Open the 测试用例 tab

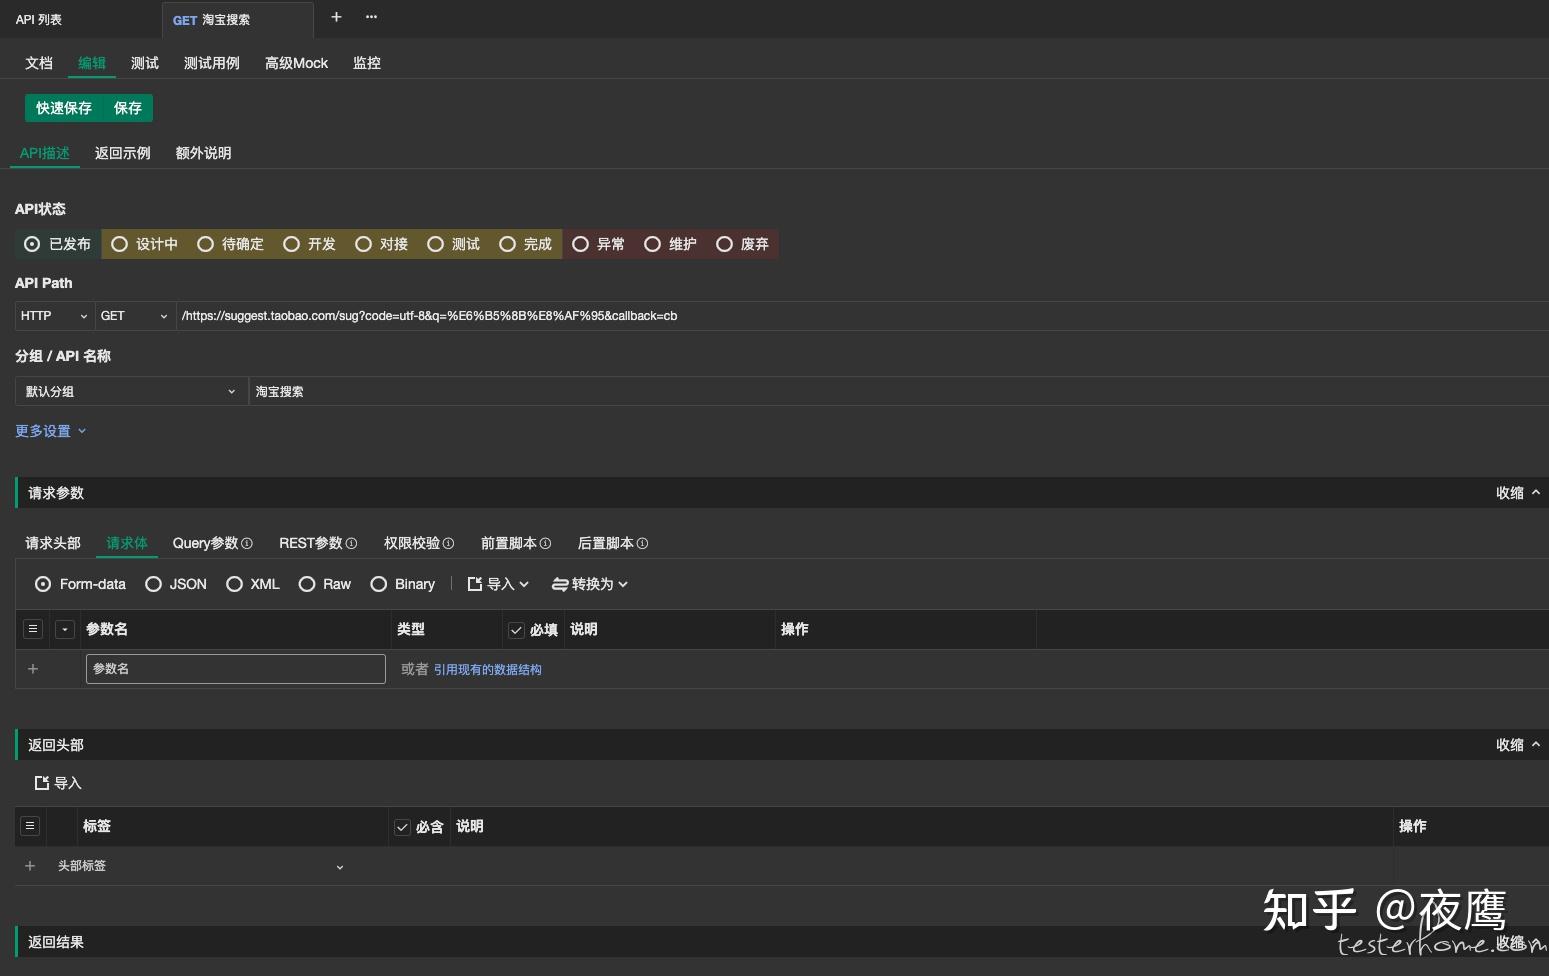(212, 63)
